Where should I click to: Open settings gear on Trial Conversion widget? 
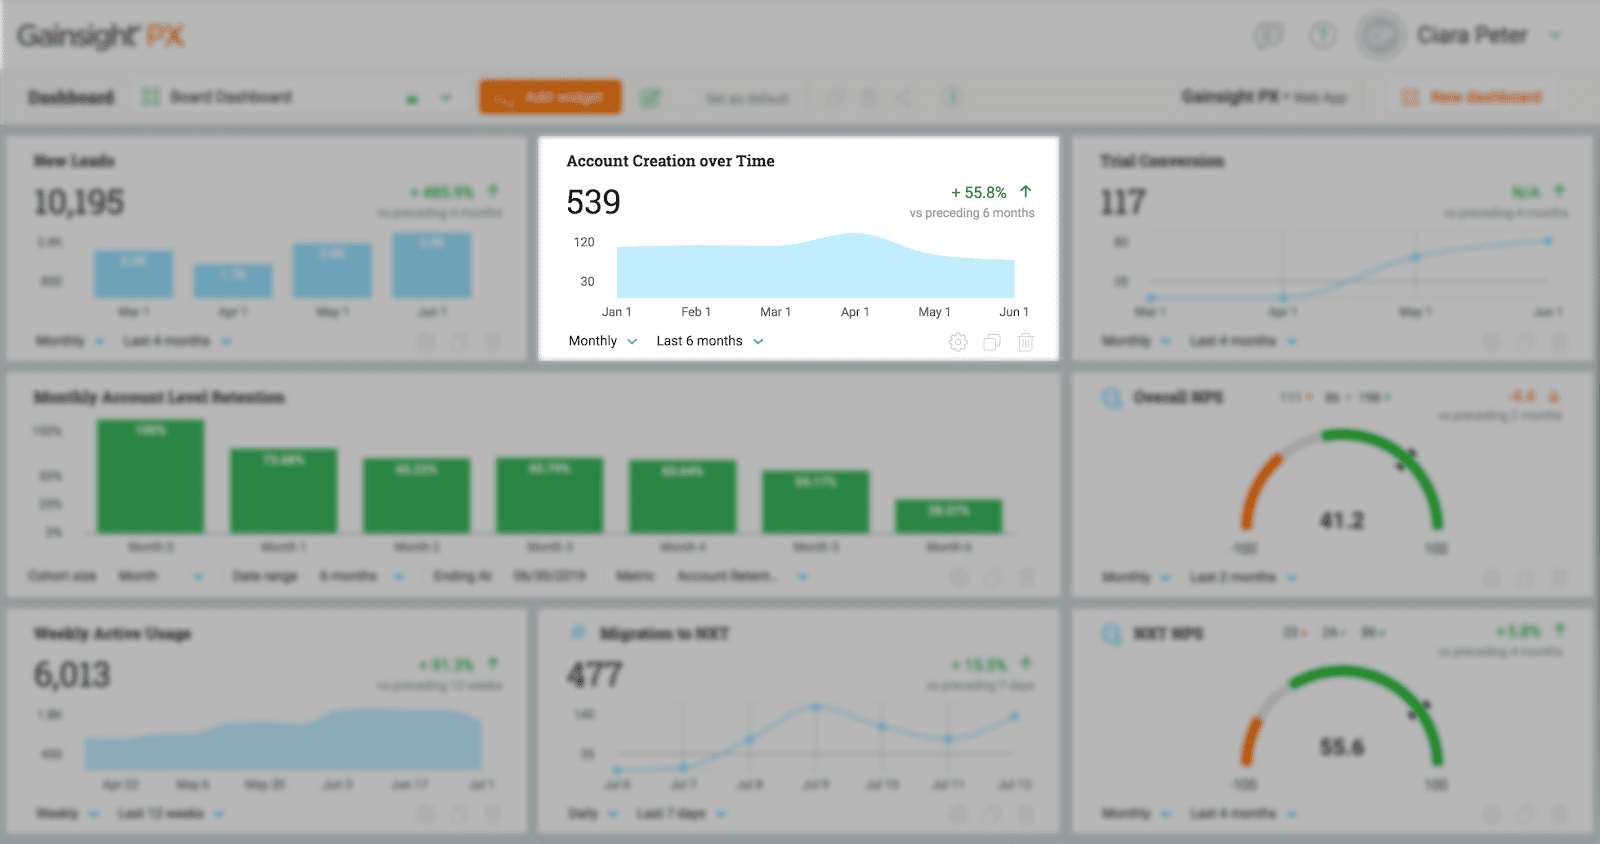point(1491,342)
